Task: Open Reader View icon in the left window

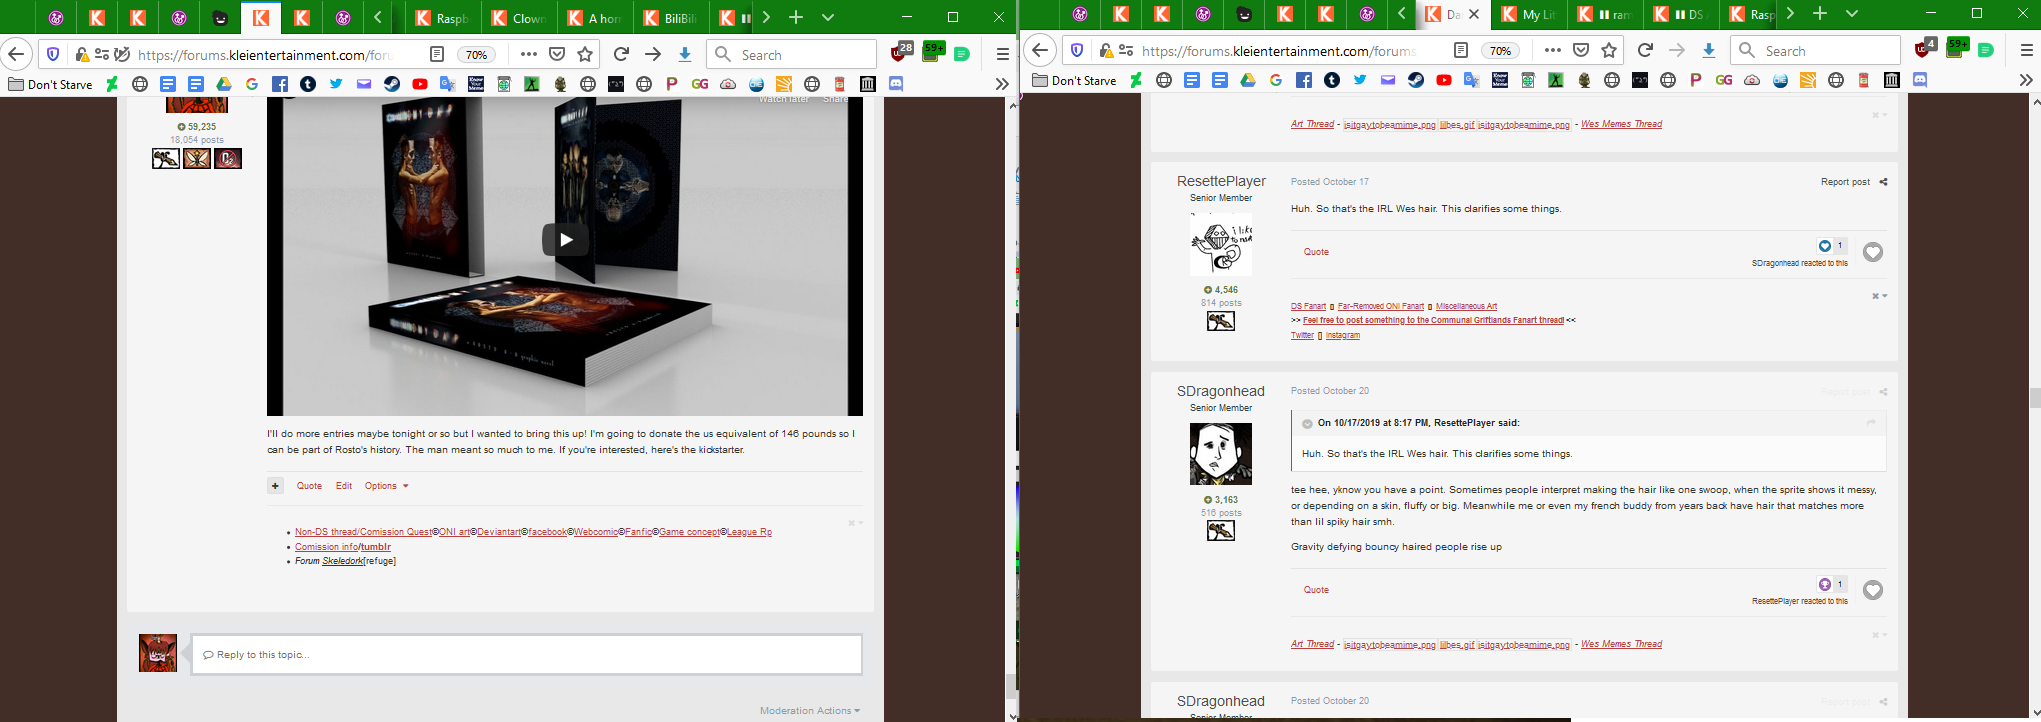Action: point(437,55)
